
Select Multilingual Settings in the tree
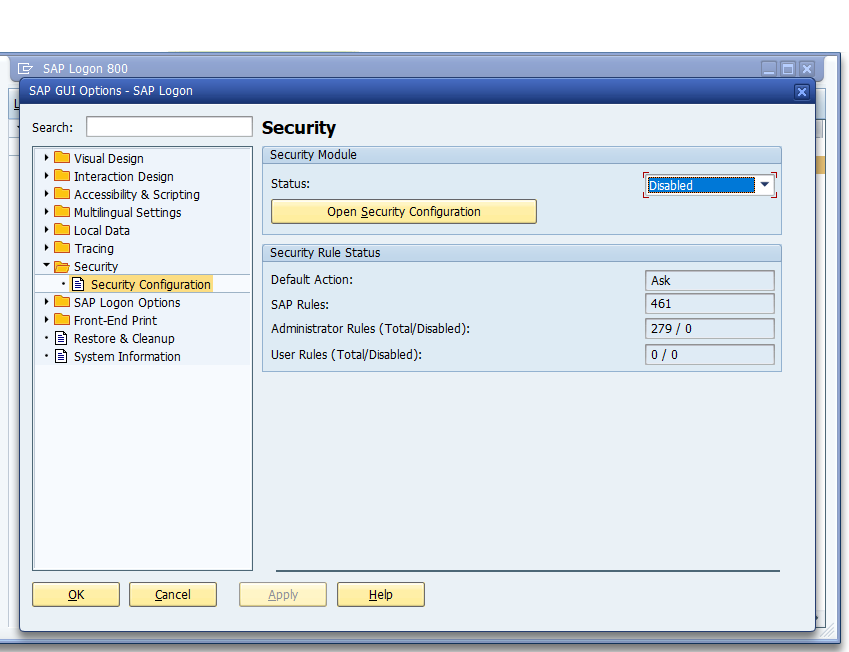tap(127, 212)
